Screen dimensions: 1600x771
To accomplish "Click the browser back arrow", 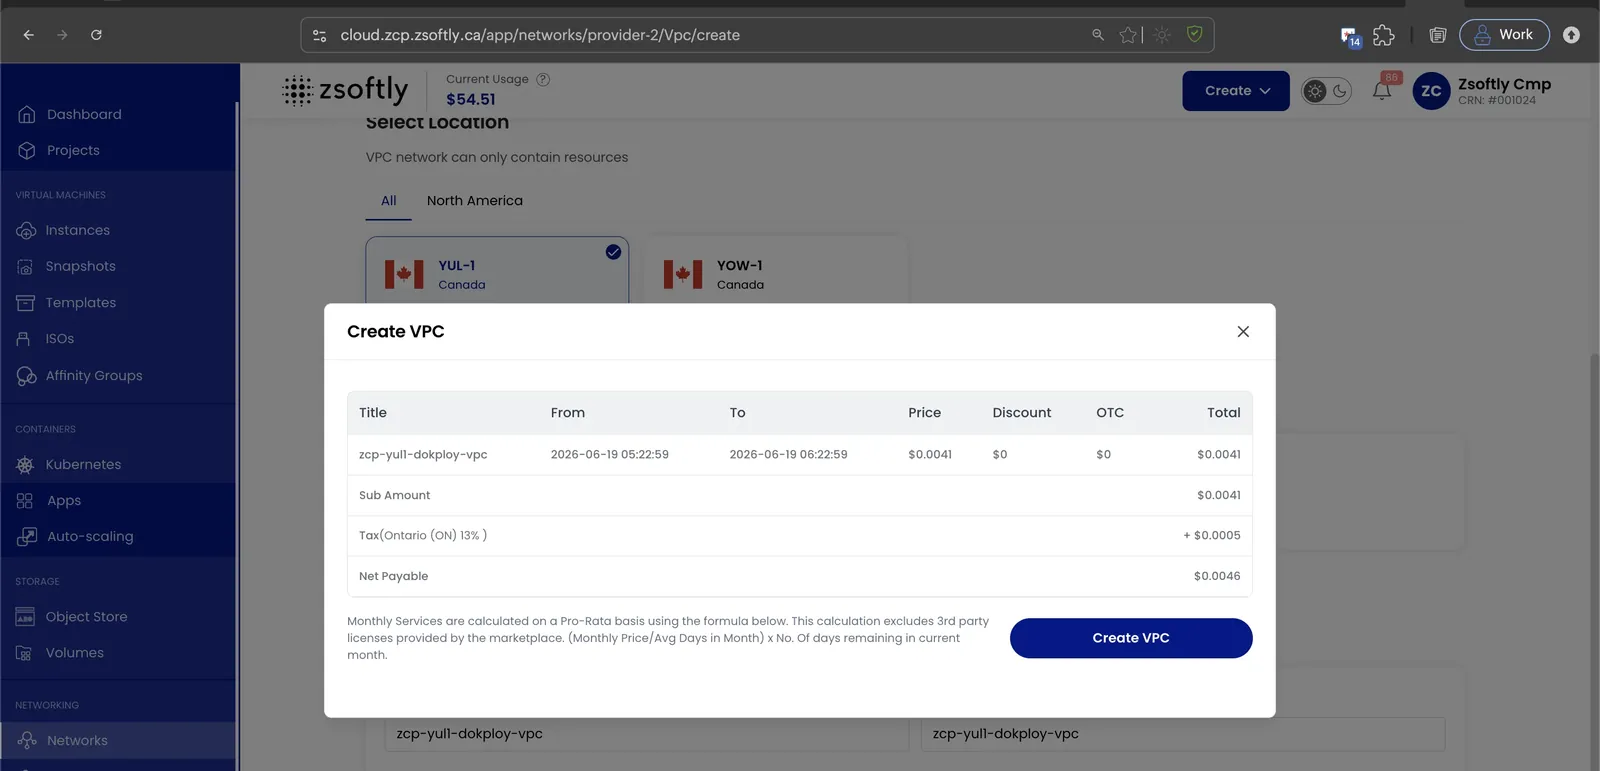I will pos(29,35).
